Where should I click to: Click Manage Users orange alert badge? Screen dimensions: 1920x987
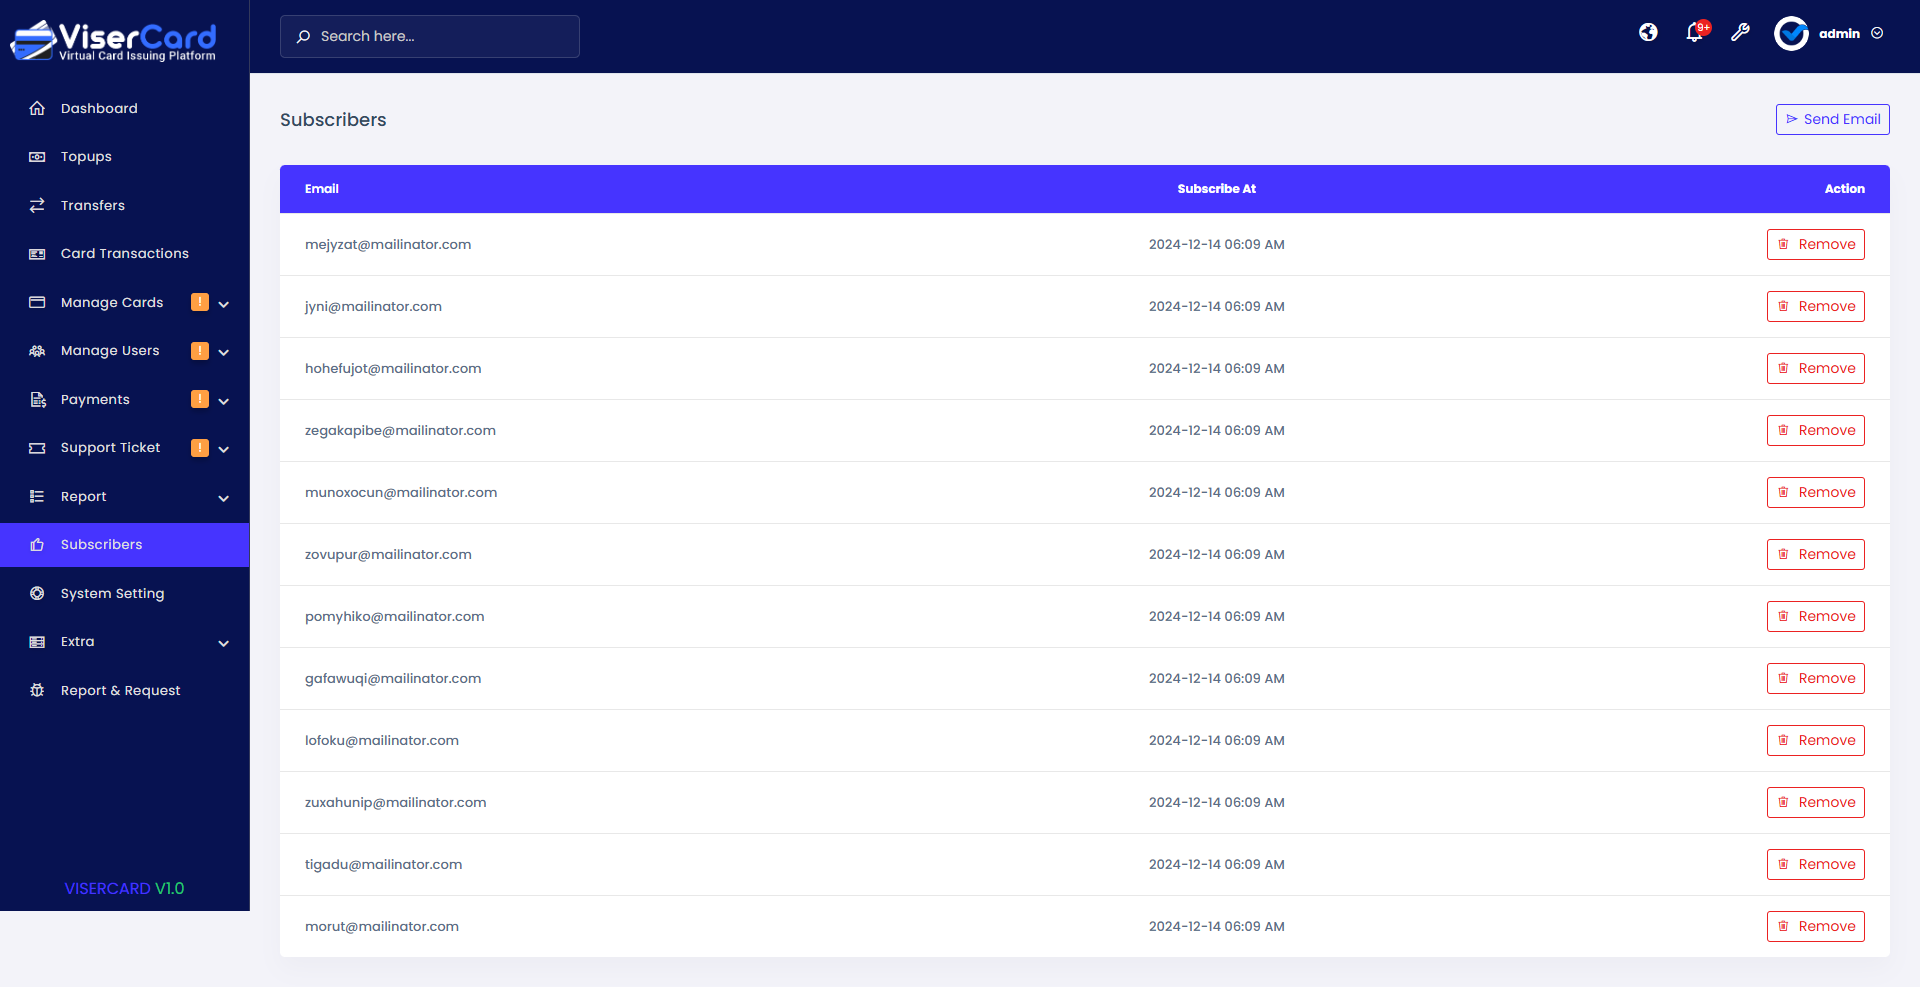click(x=200, y=351)
